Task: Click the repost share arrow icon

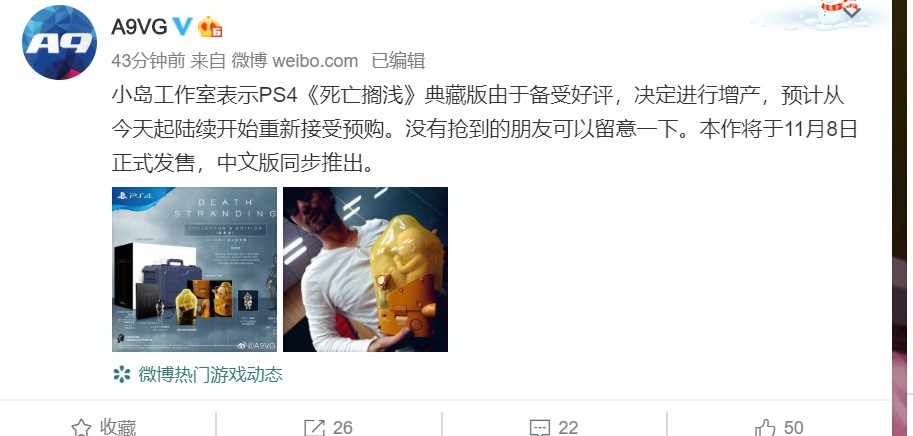Action: [314, 428]
